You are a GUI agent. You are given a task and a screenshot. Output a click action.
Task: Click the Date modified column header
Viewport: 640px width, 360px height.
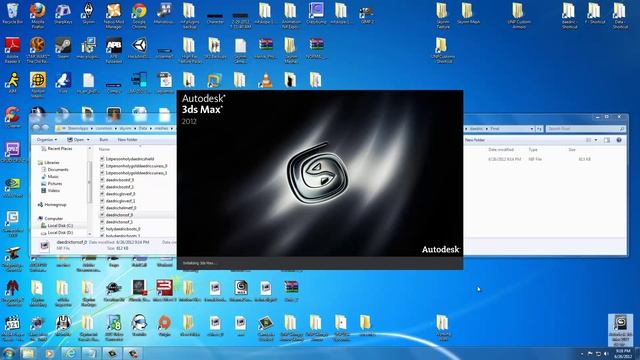501,150
